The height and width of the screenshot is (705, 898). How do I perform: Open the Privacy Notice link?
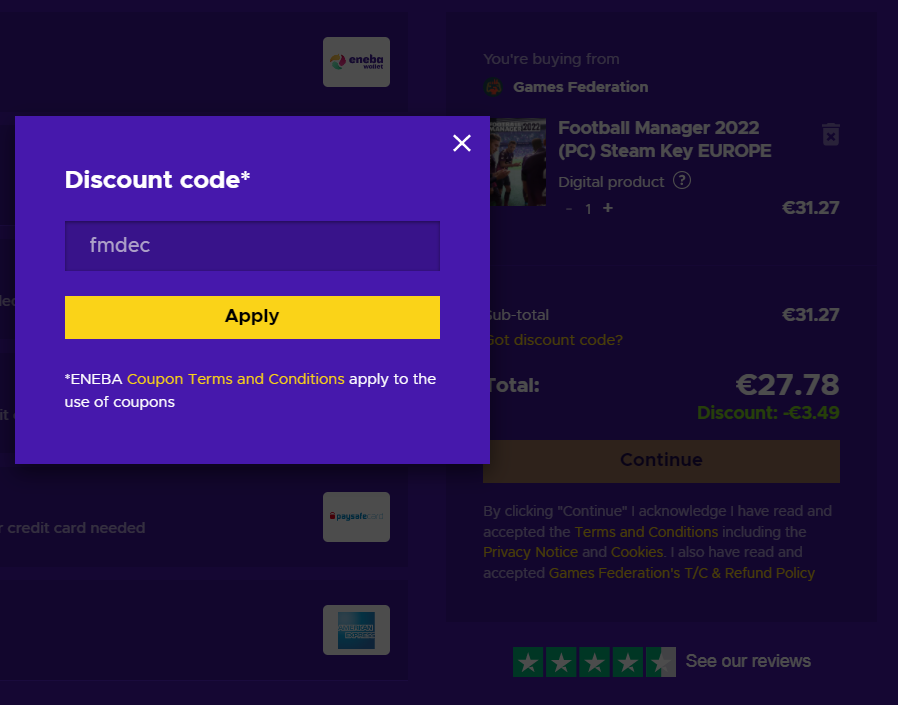(530, 552)
